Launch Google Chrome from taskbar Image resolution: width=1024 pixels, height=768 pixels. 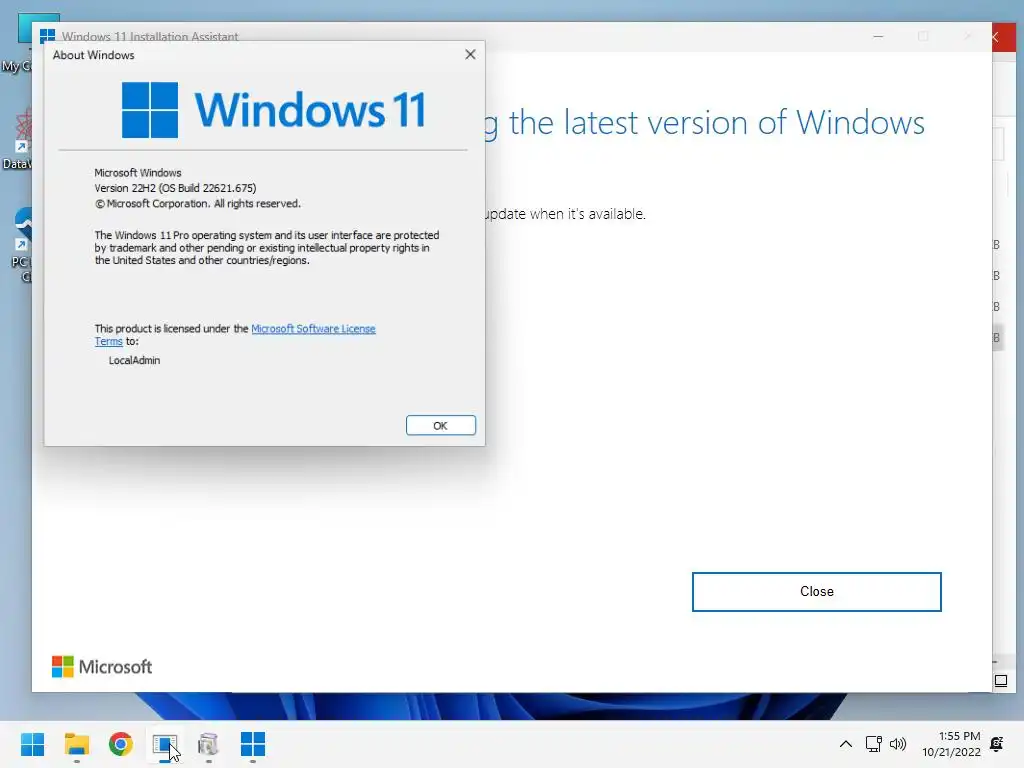pyautogui.click(x=120, y=744)
